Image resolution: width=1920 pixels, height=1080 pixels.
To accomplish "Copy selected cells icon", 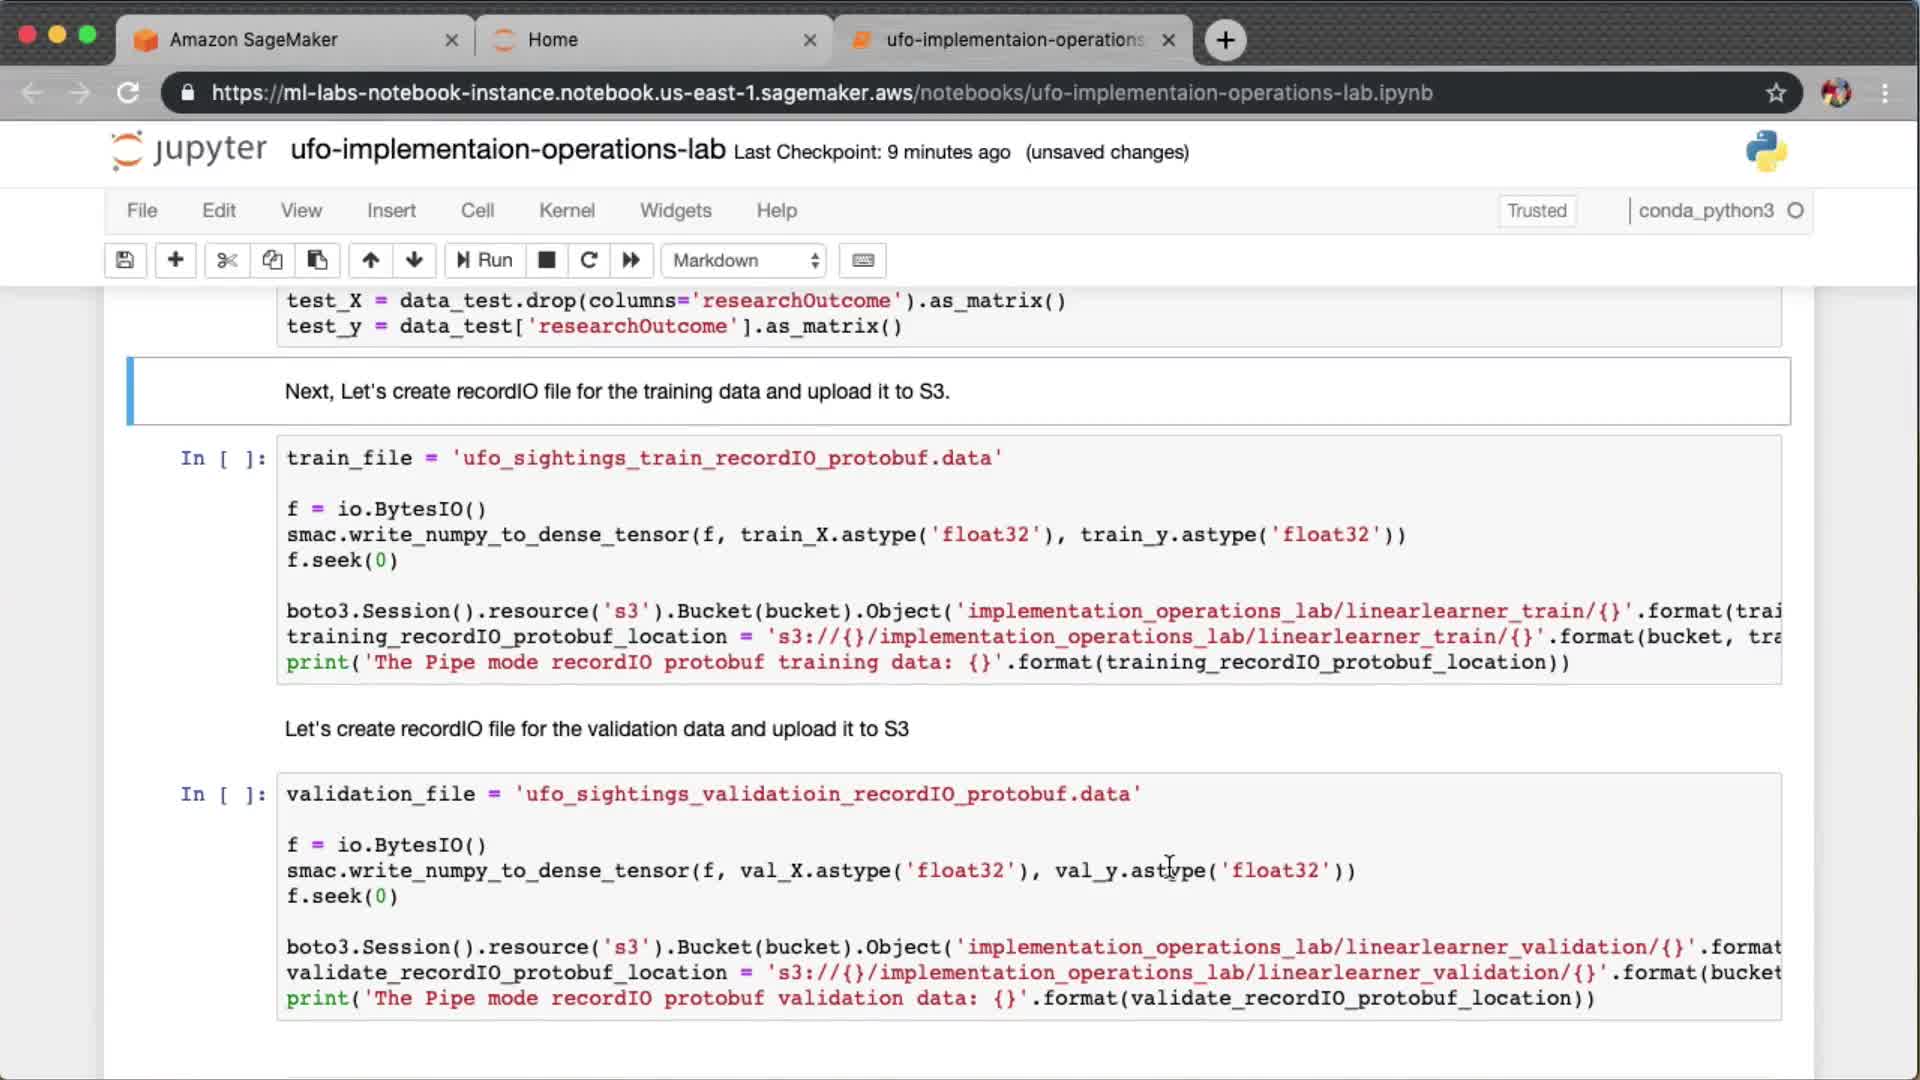I will tap(272, 260).
